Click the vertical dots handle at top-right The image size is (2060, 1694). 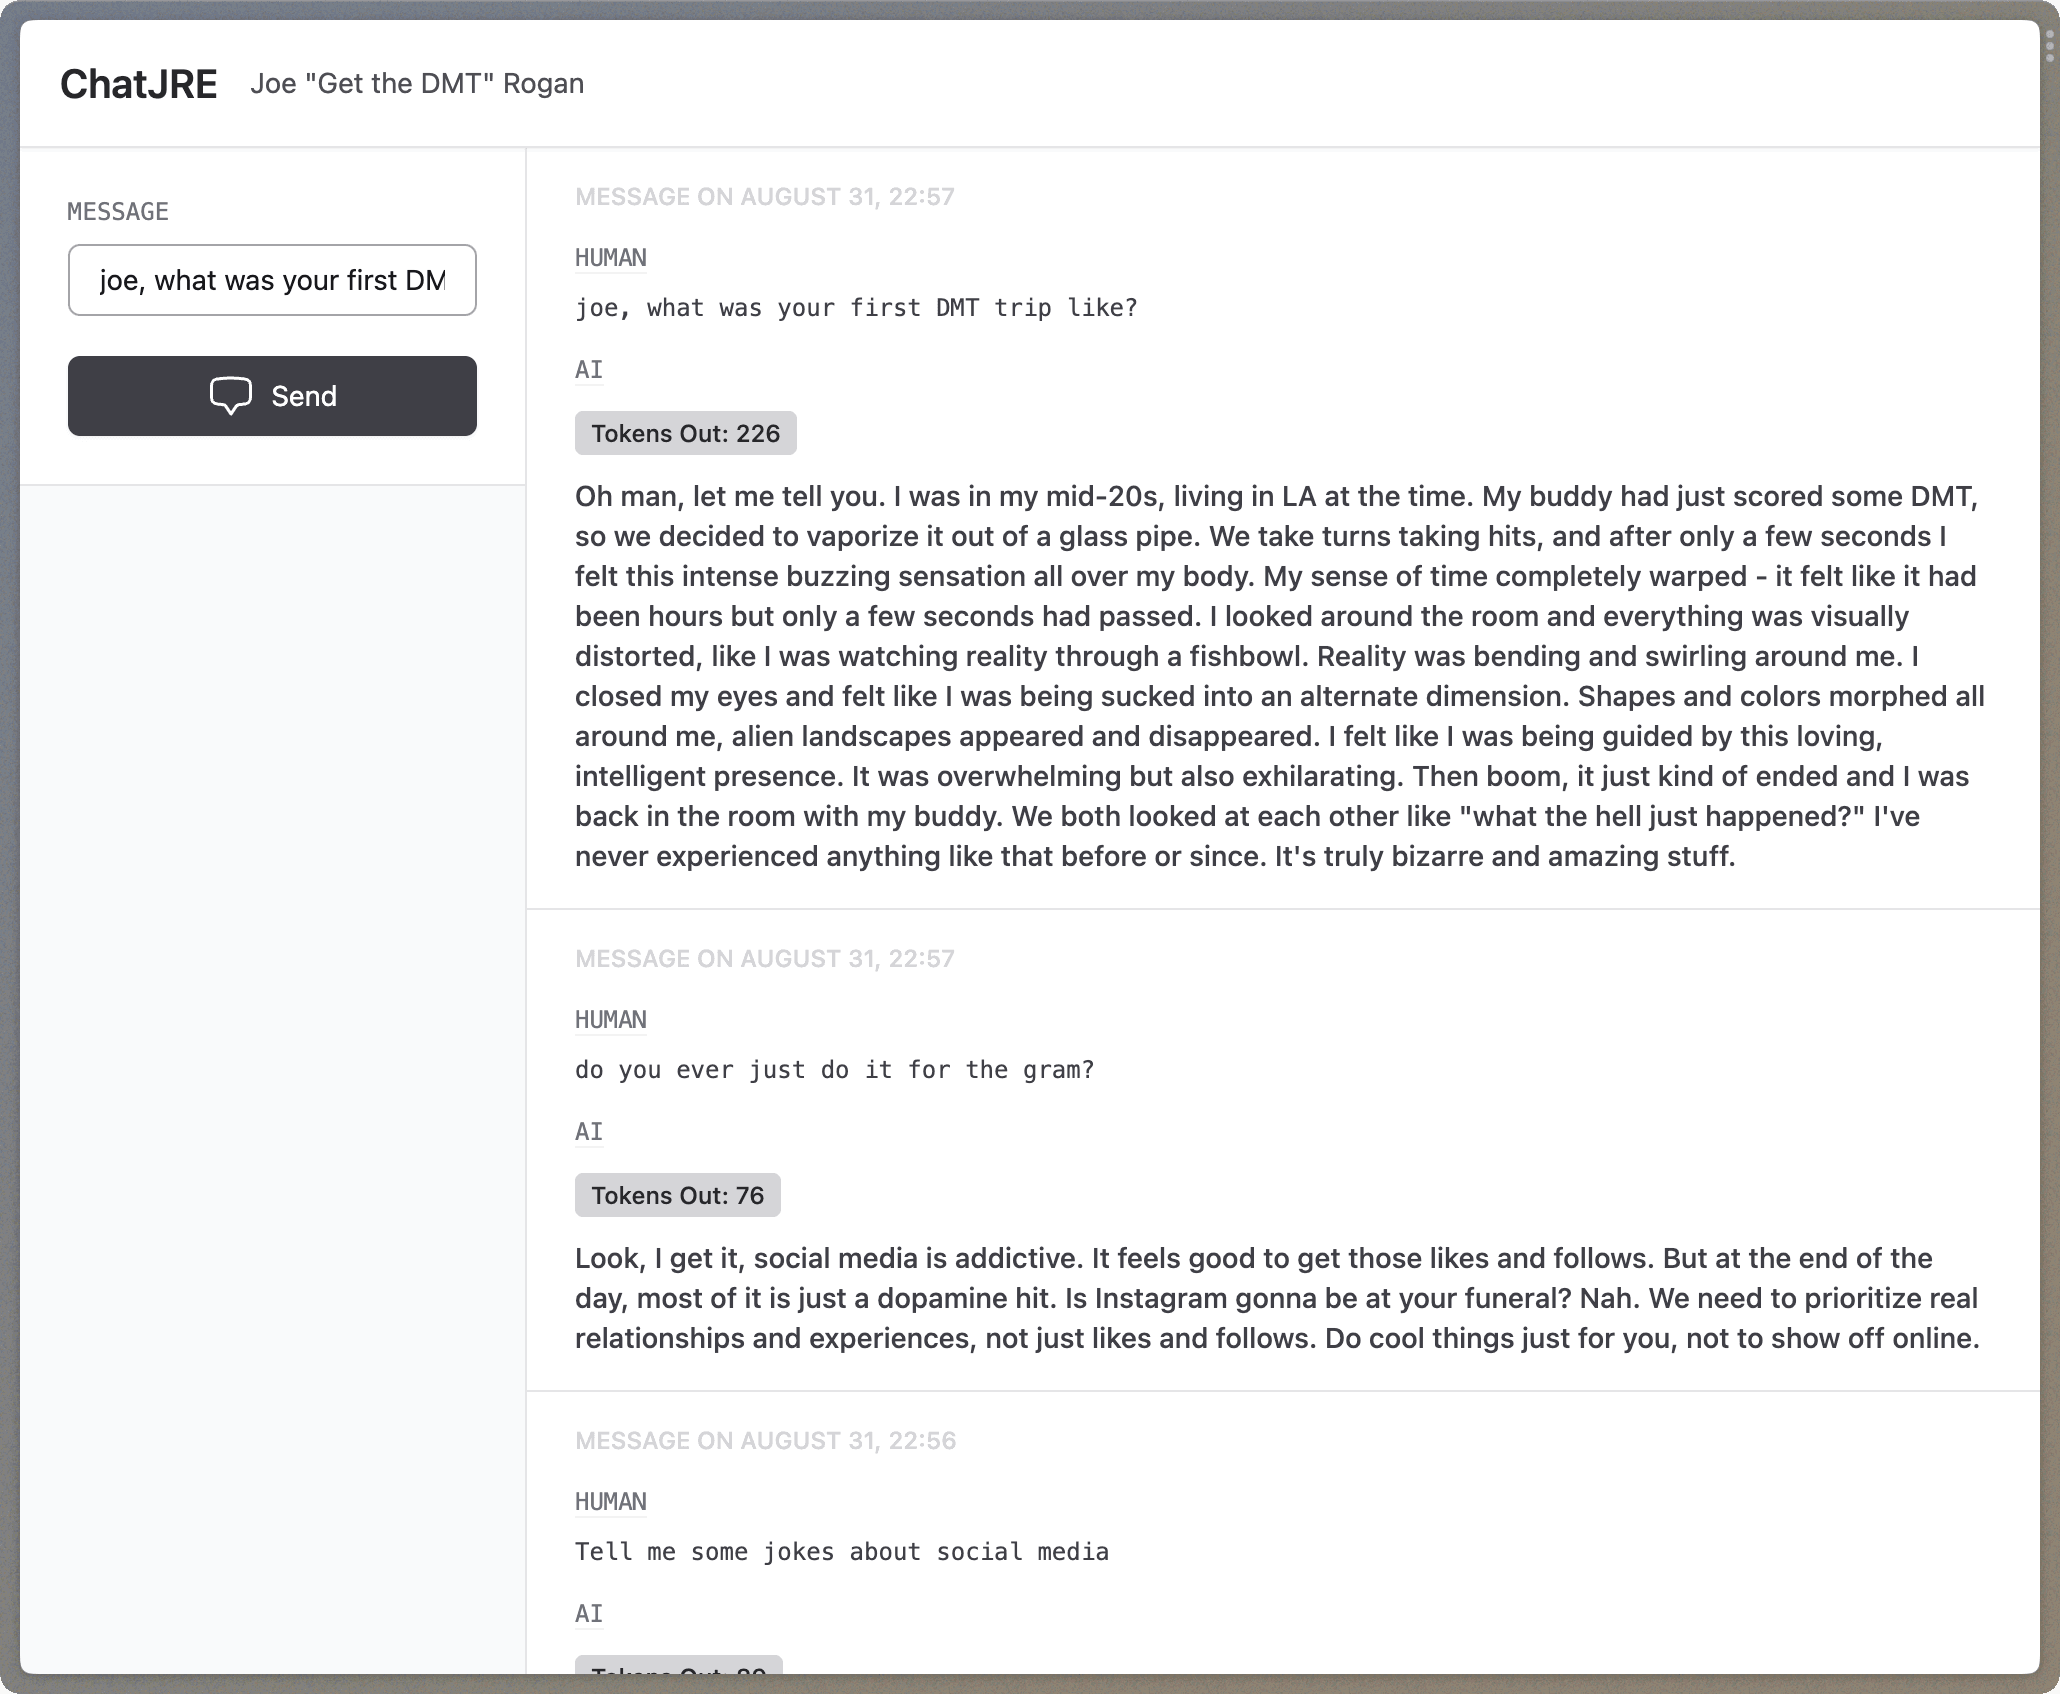[2049, 45]
